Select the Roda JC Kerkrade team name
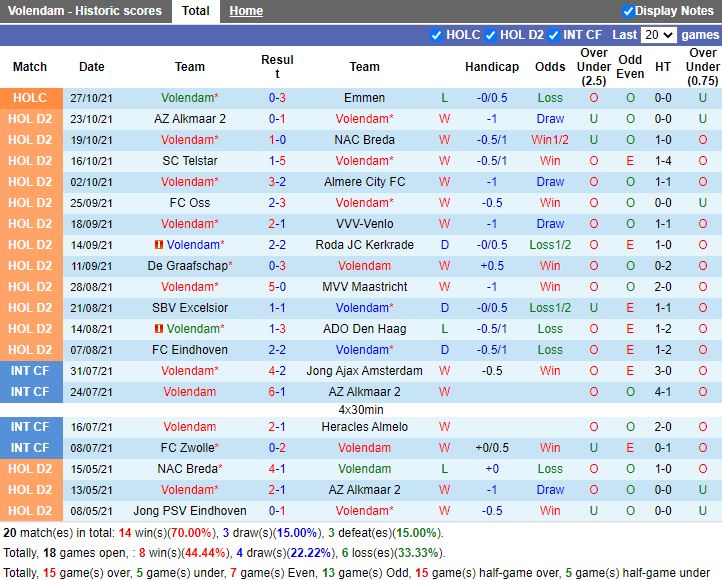The width and height of the screenshot is (722, 580). (364, 245)
